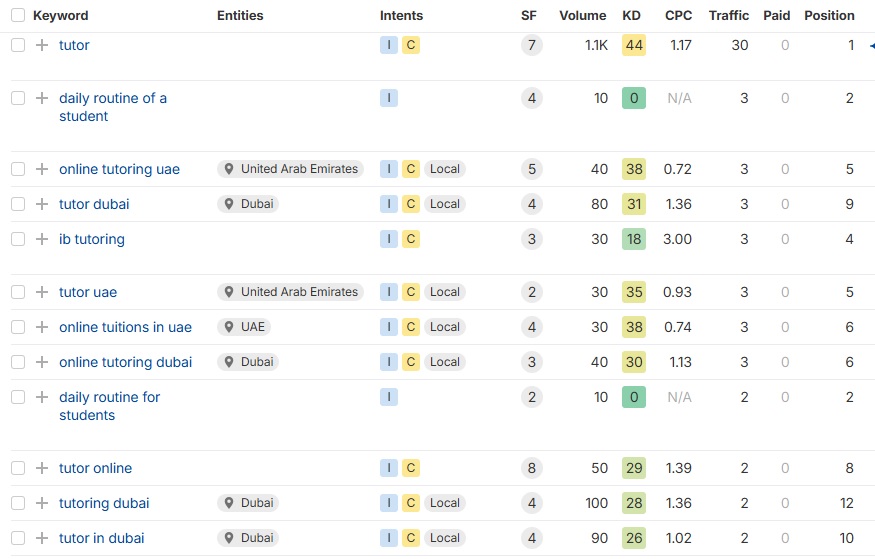875x559 pixels.
Task: Click the SF badge for 'tutor online'
Action: [x=531, y=468]
